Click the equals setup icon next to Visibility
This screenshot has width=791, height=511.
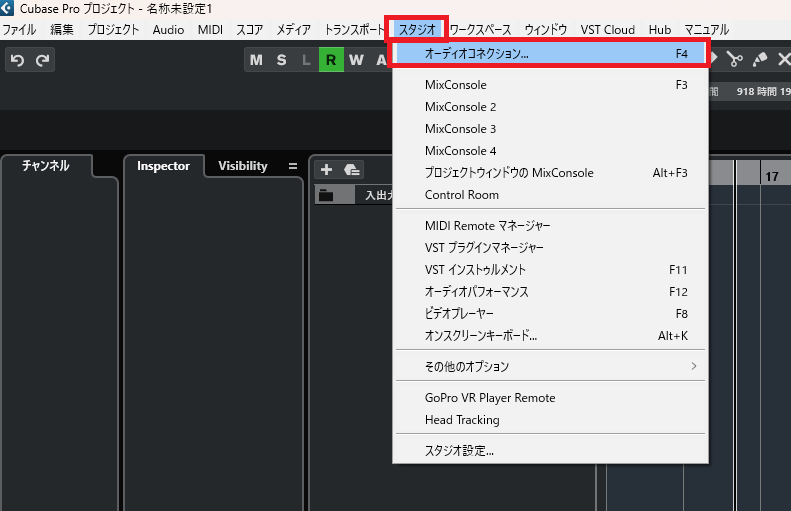[x=293, y=166]
